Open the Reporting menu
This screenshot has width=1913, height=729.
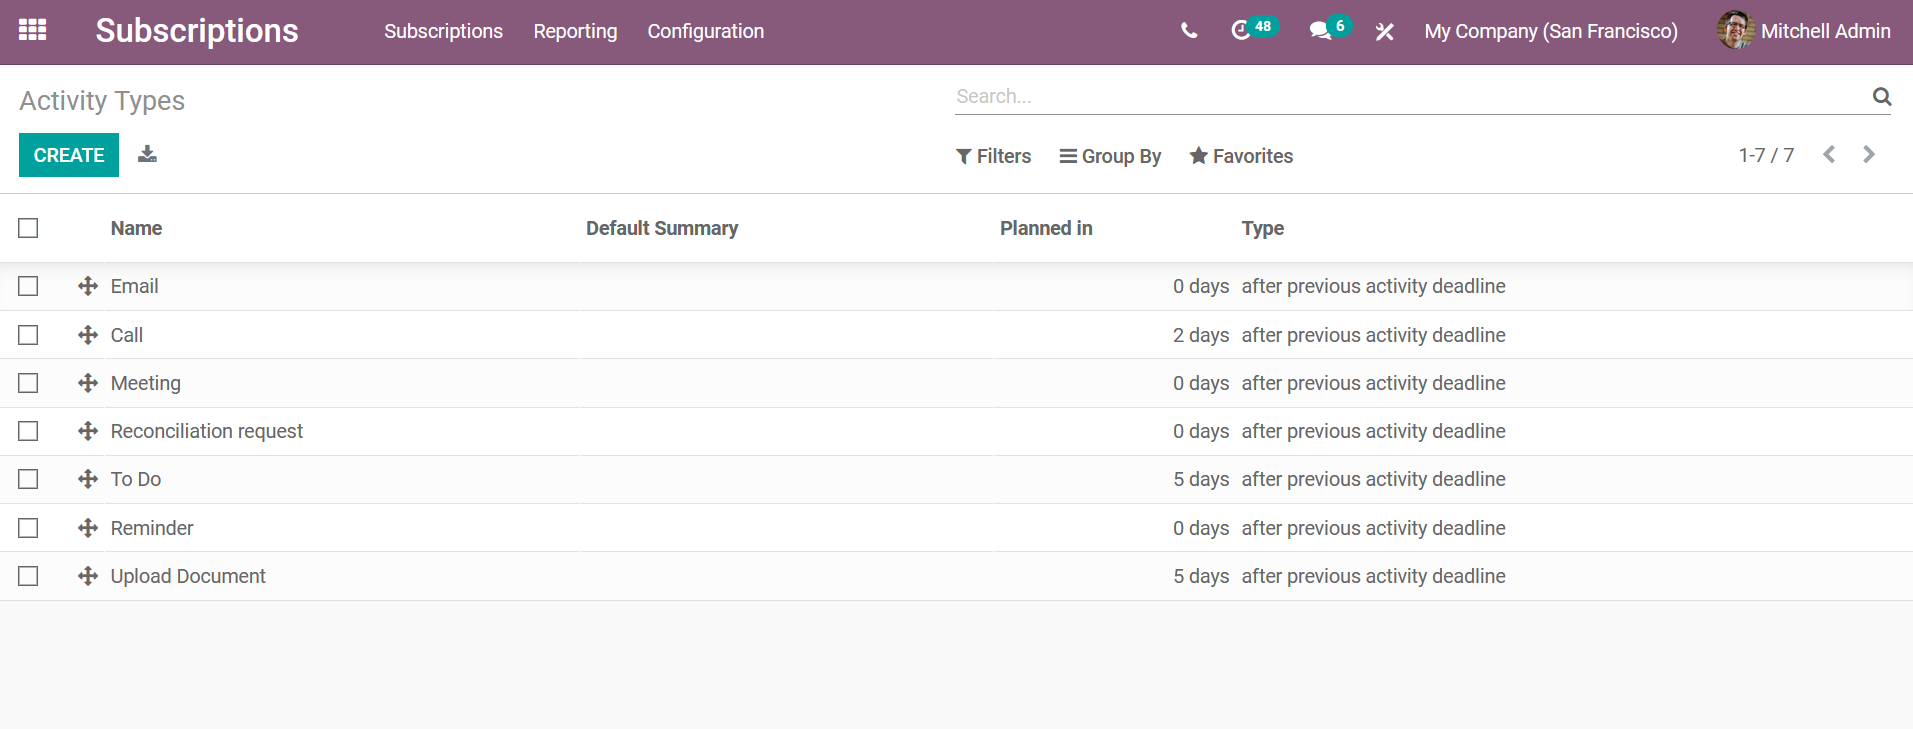click(x=575, y=31)
